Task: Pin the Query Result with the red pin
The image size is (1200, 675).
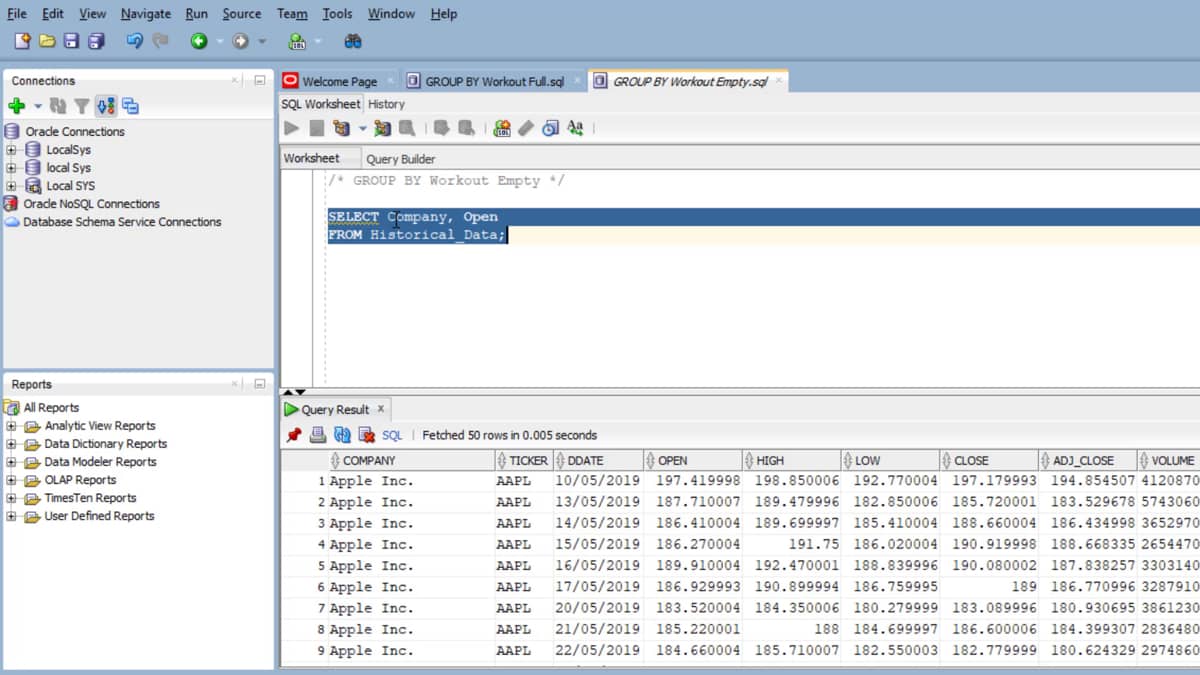Action: click(293, 435)
